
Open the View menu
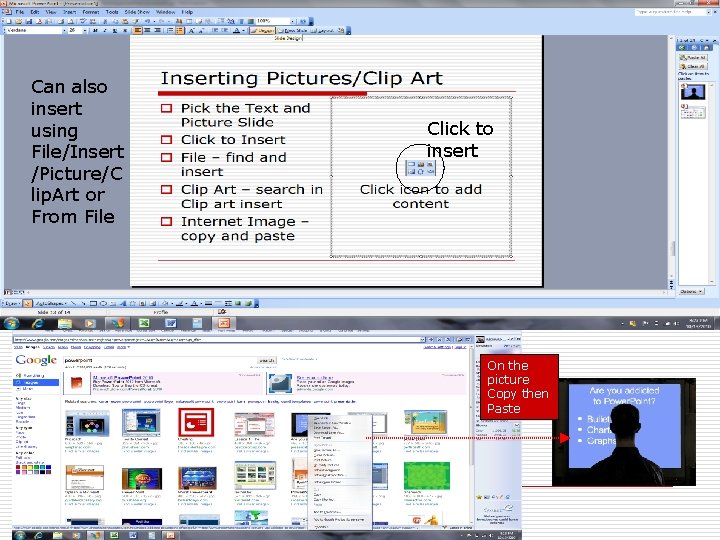[x=51, y=12]
